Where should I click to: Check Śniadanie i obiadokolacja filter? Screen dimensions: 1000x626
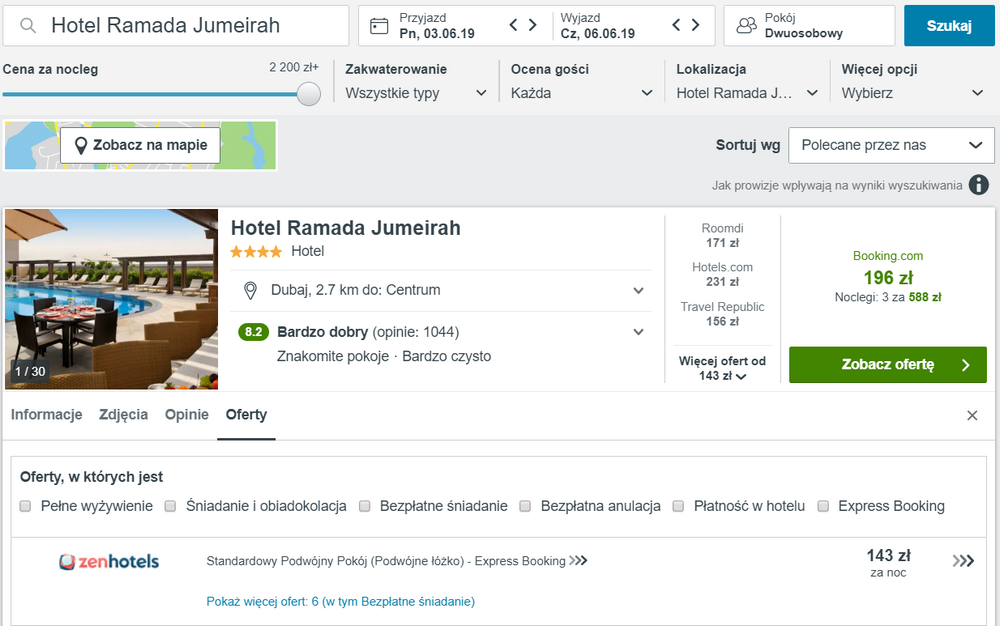pos(170,506)
